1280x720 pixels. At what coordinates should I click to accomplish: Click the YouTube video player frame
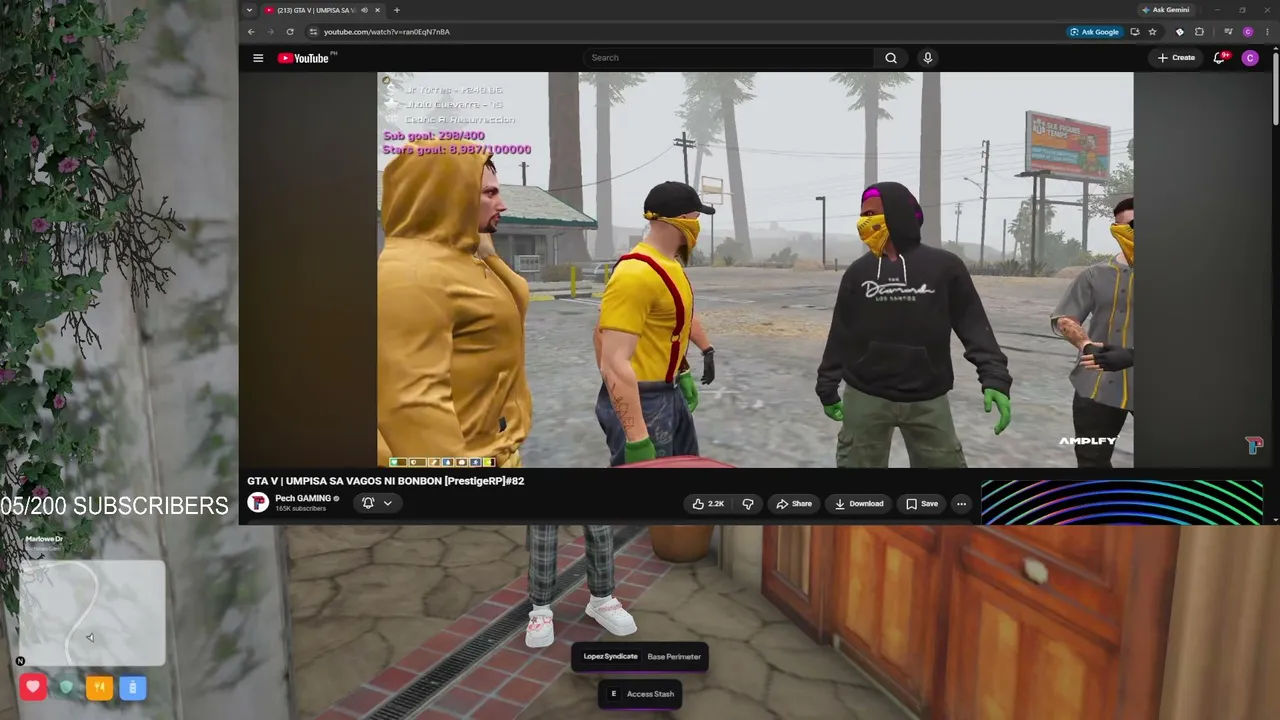[x=755, y=270]
